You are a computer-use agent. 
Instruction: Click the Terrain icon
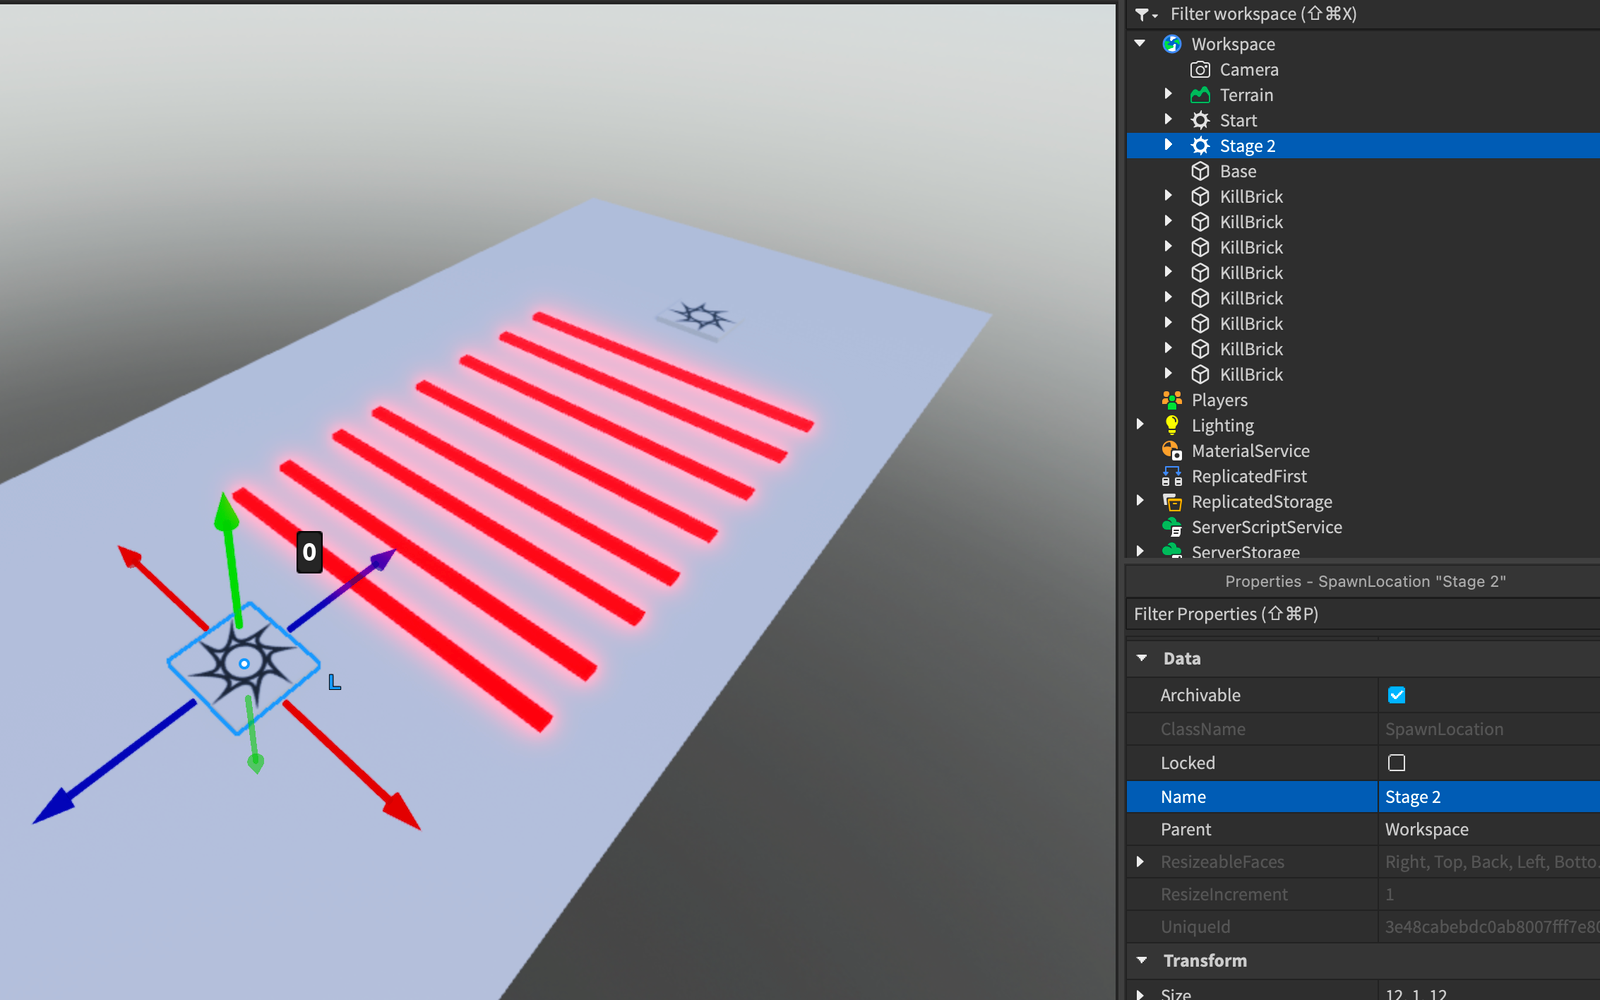pyautogui.click(x=1200, y=95)
